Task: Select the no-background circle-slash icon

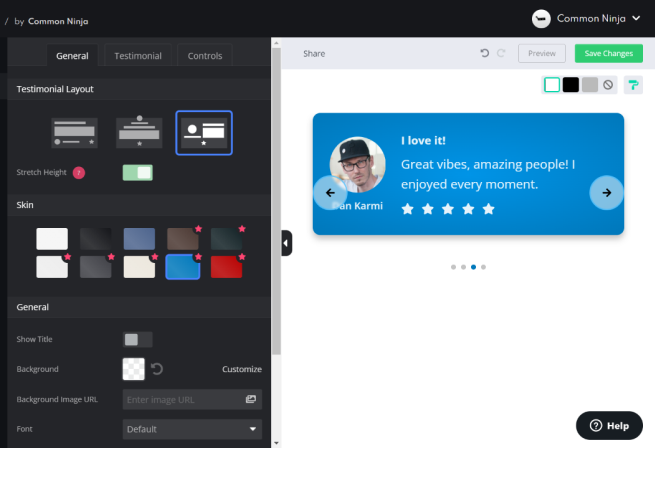Action: click(608, 85)
